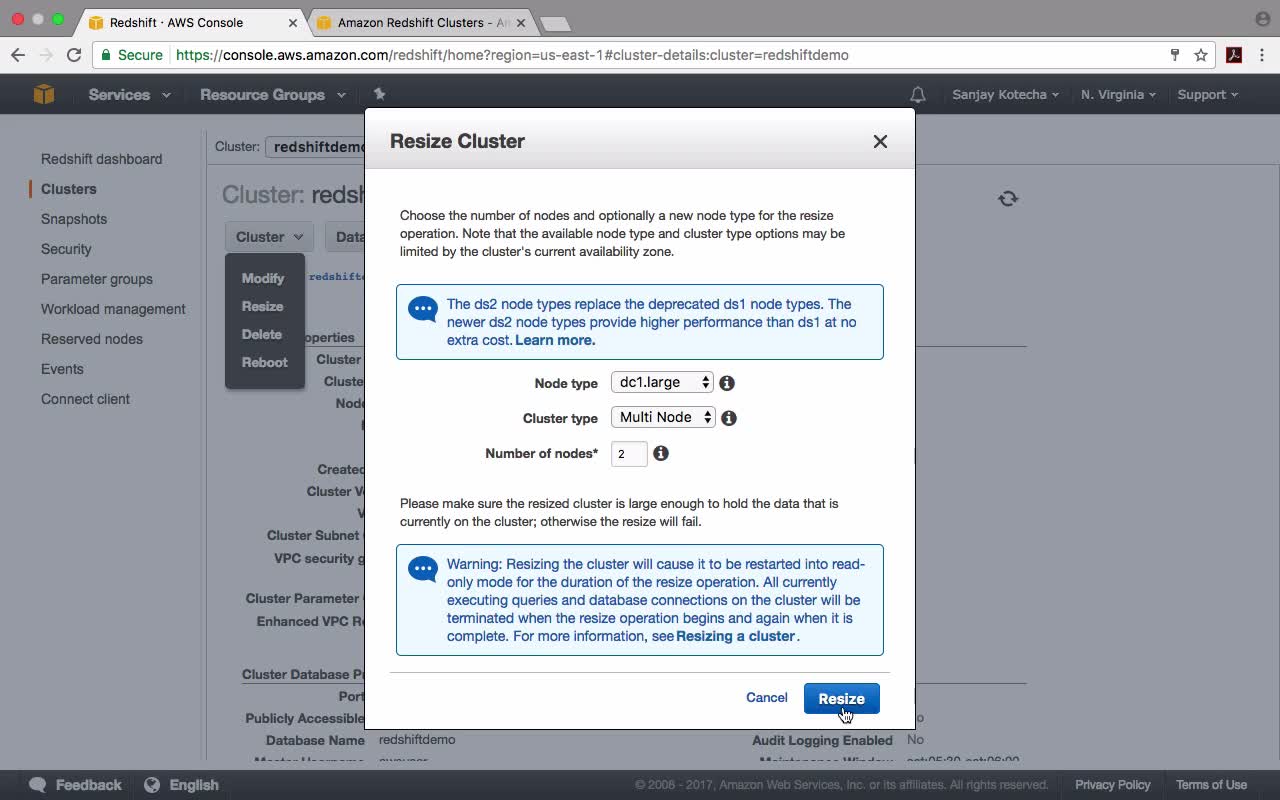Open the cluster selector redshiftdemo

point(316,147)
